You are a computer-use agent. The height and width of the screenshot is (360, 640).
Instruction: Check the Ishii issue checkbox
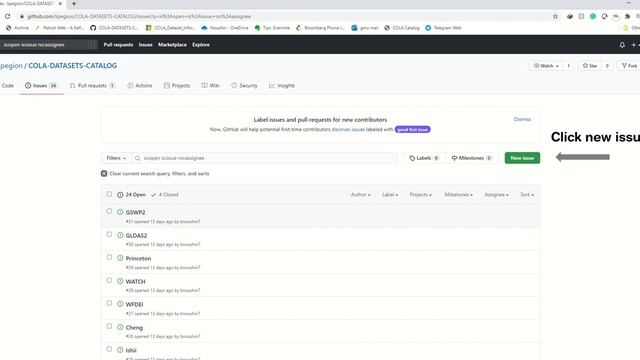(x=109, y=349)
